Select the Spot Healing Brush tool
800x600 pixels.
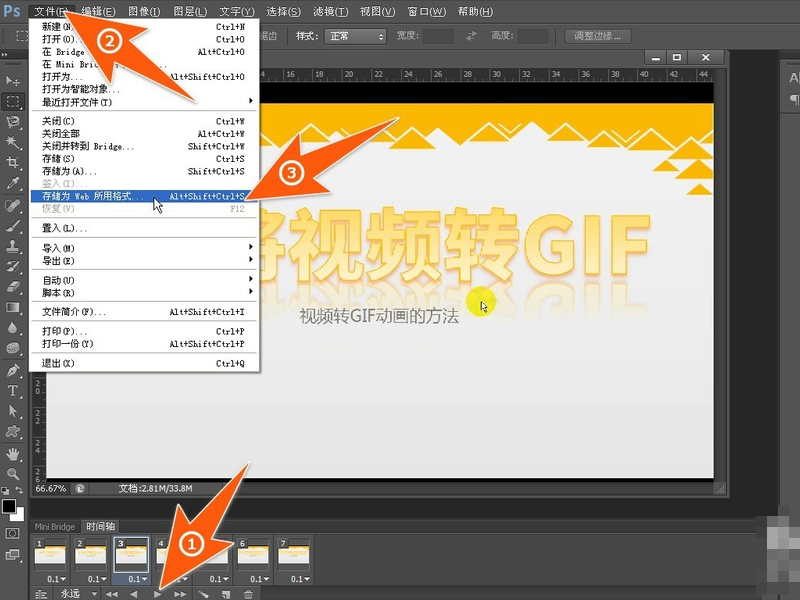pos(13,206)
